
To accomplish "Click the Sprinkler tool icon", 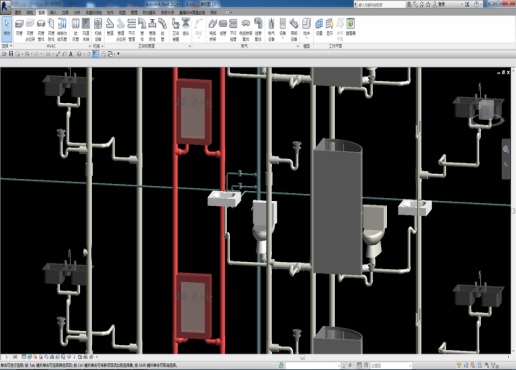I will (186, 28).
